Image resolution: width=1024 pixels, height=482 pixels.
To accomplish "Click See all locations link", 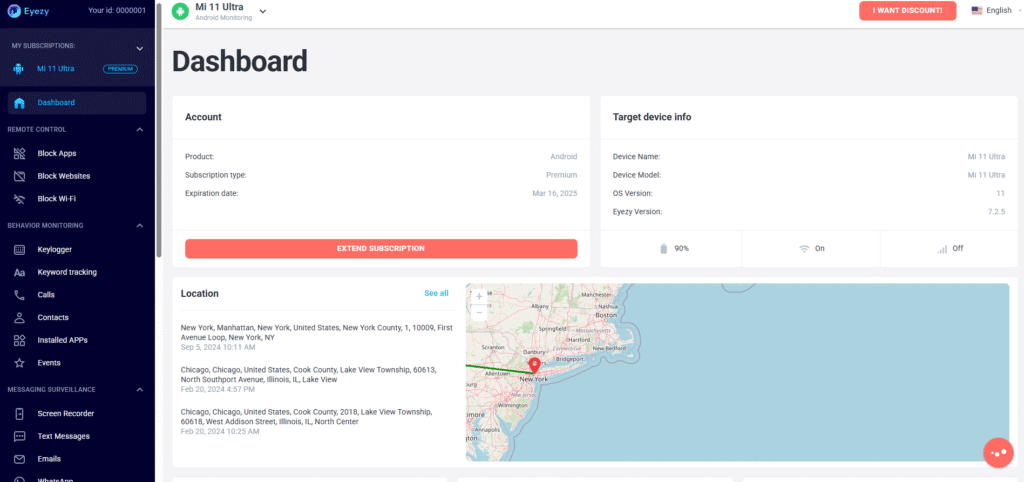I will click(x=436, y=293).
